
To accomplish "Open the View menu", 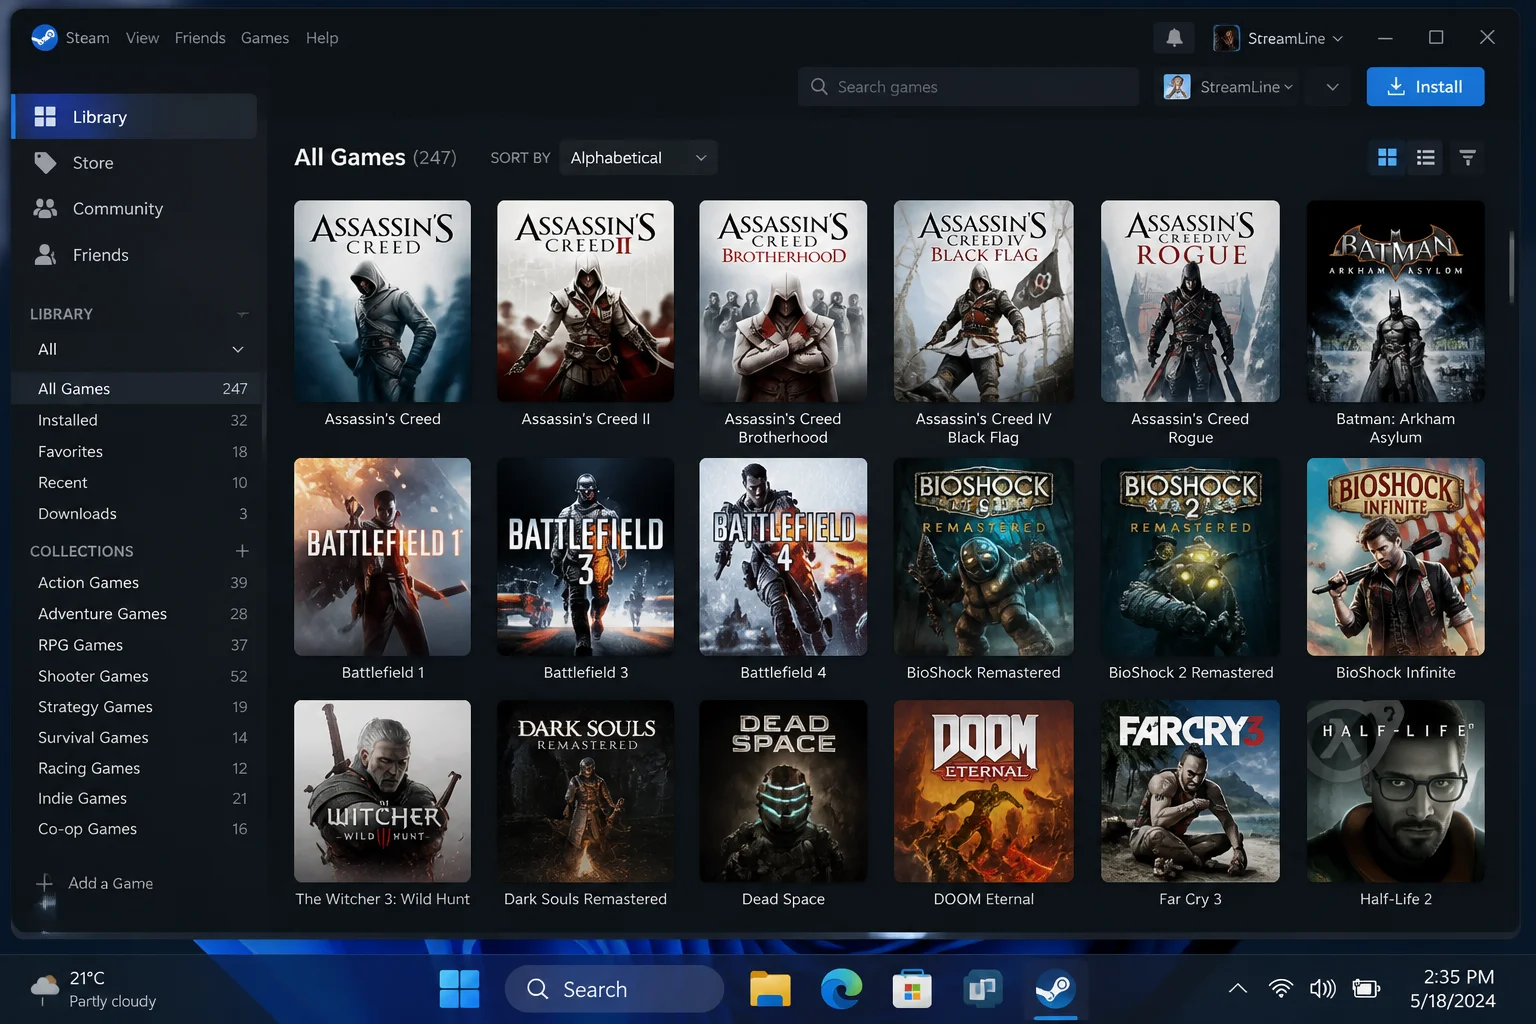I will pos(142,38).
